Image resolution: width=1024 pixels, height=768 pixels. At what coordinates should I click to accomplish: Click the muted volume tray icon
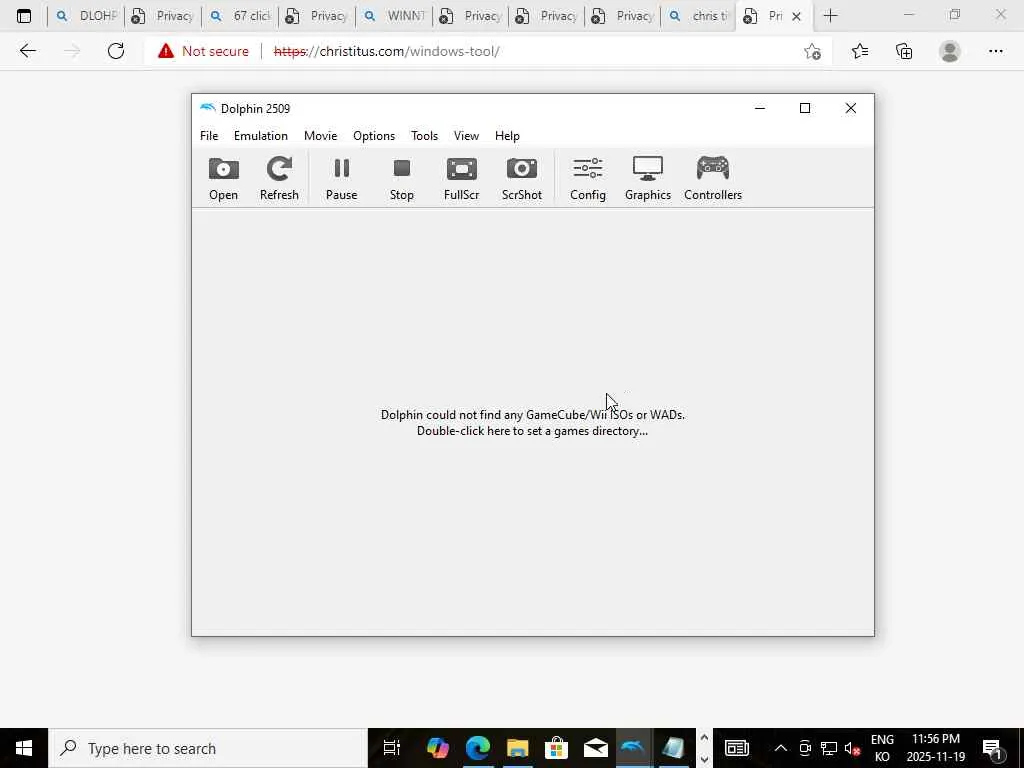pos(852,748)
